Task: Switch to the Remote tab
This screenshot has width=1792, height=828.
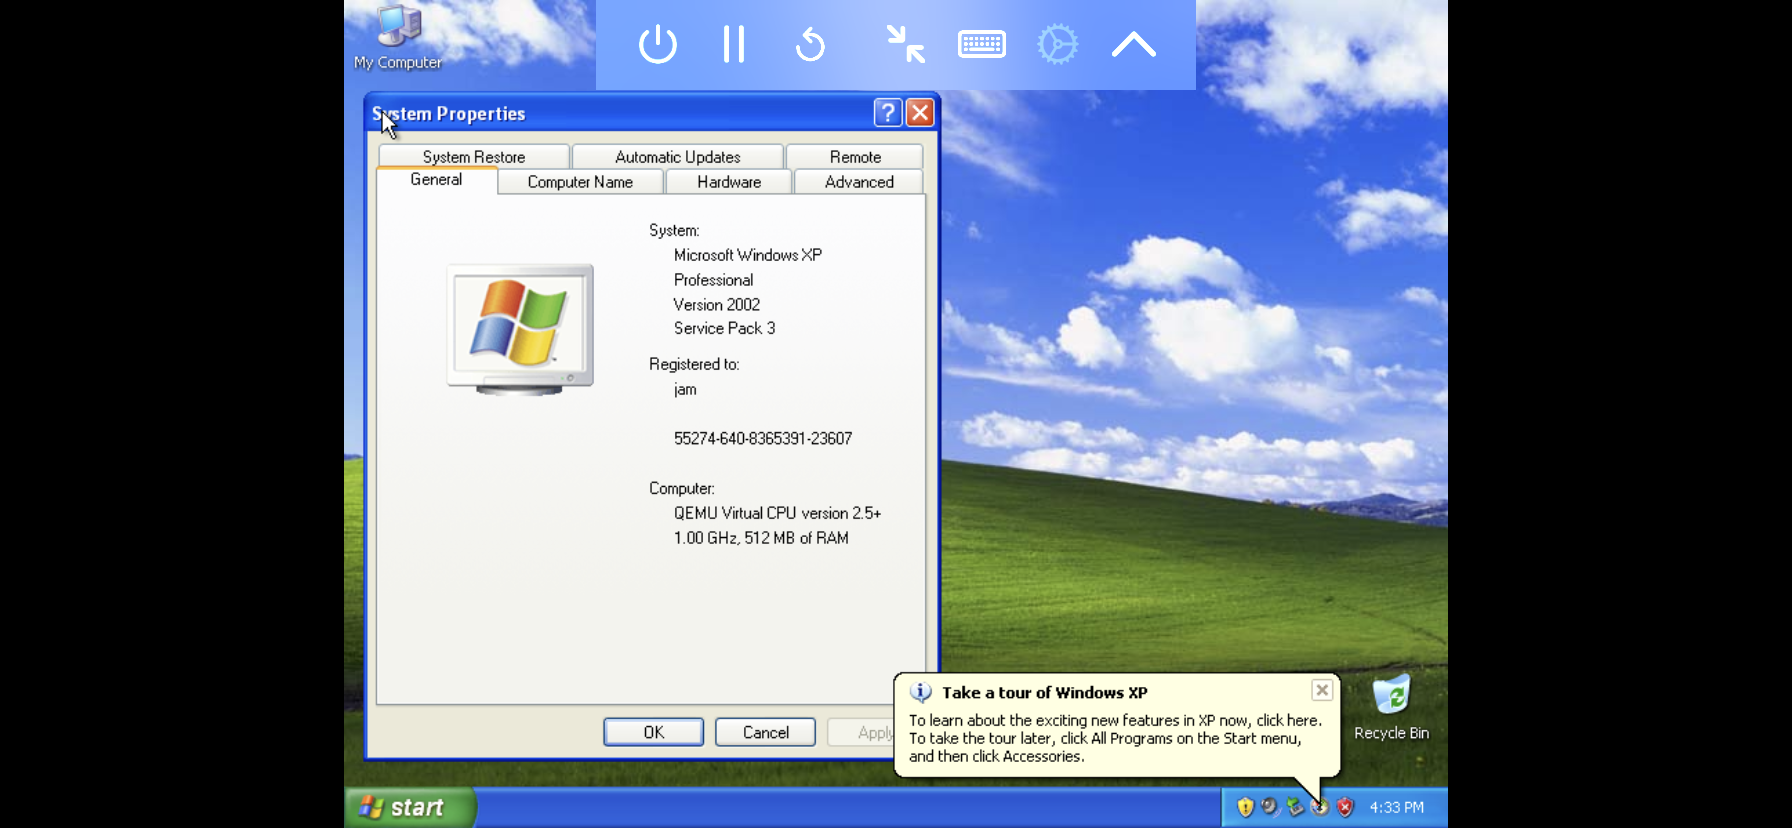Action: [x=855, y=157]
